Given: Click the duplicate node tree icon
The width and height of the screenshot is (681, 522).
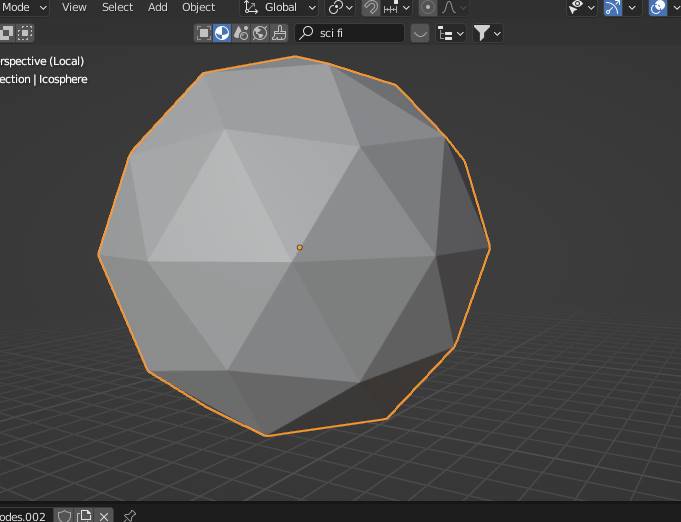Looking at the screenshot, I should point(84,516).
